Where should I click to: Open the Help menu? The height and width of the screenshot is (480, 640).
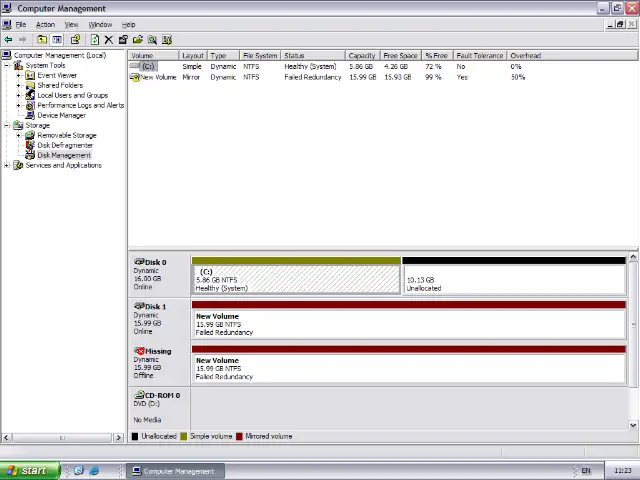129,24
